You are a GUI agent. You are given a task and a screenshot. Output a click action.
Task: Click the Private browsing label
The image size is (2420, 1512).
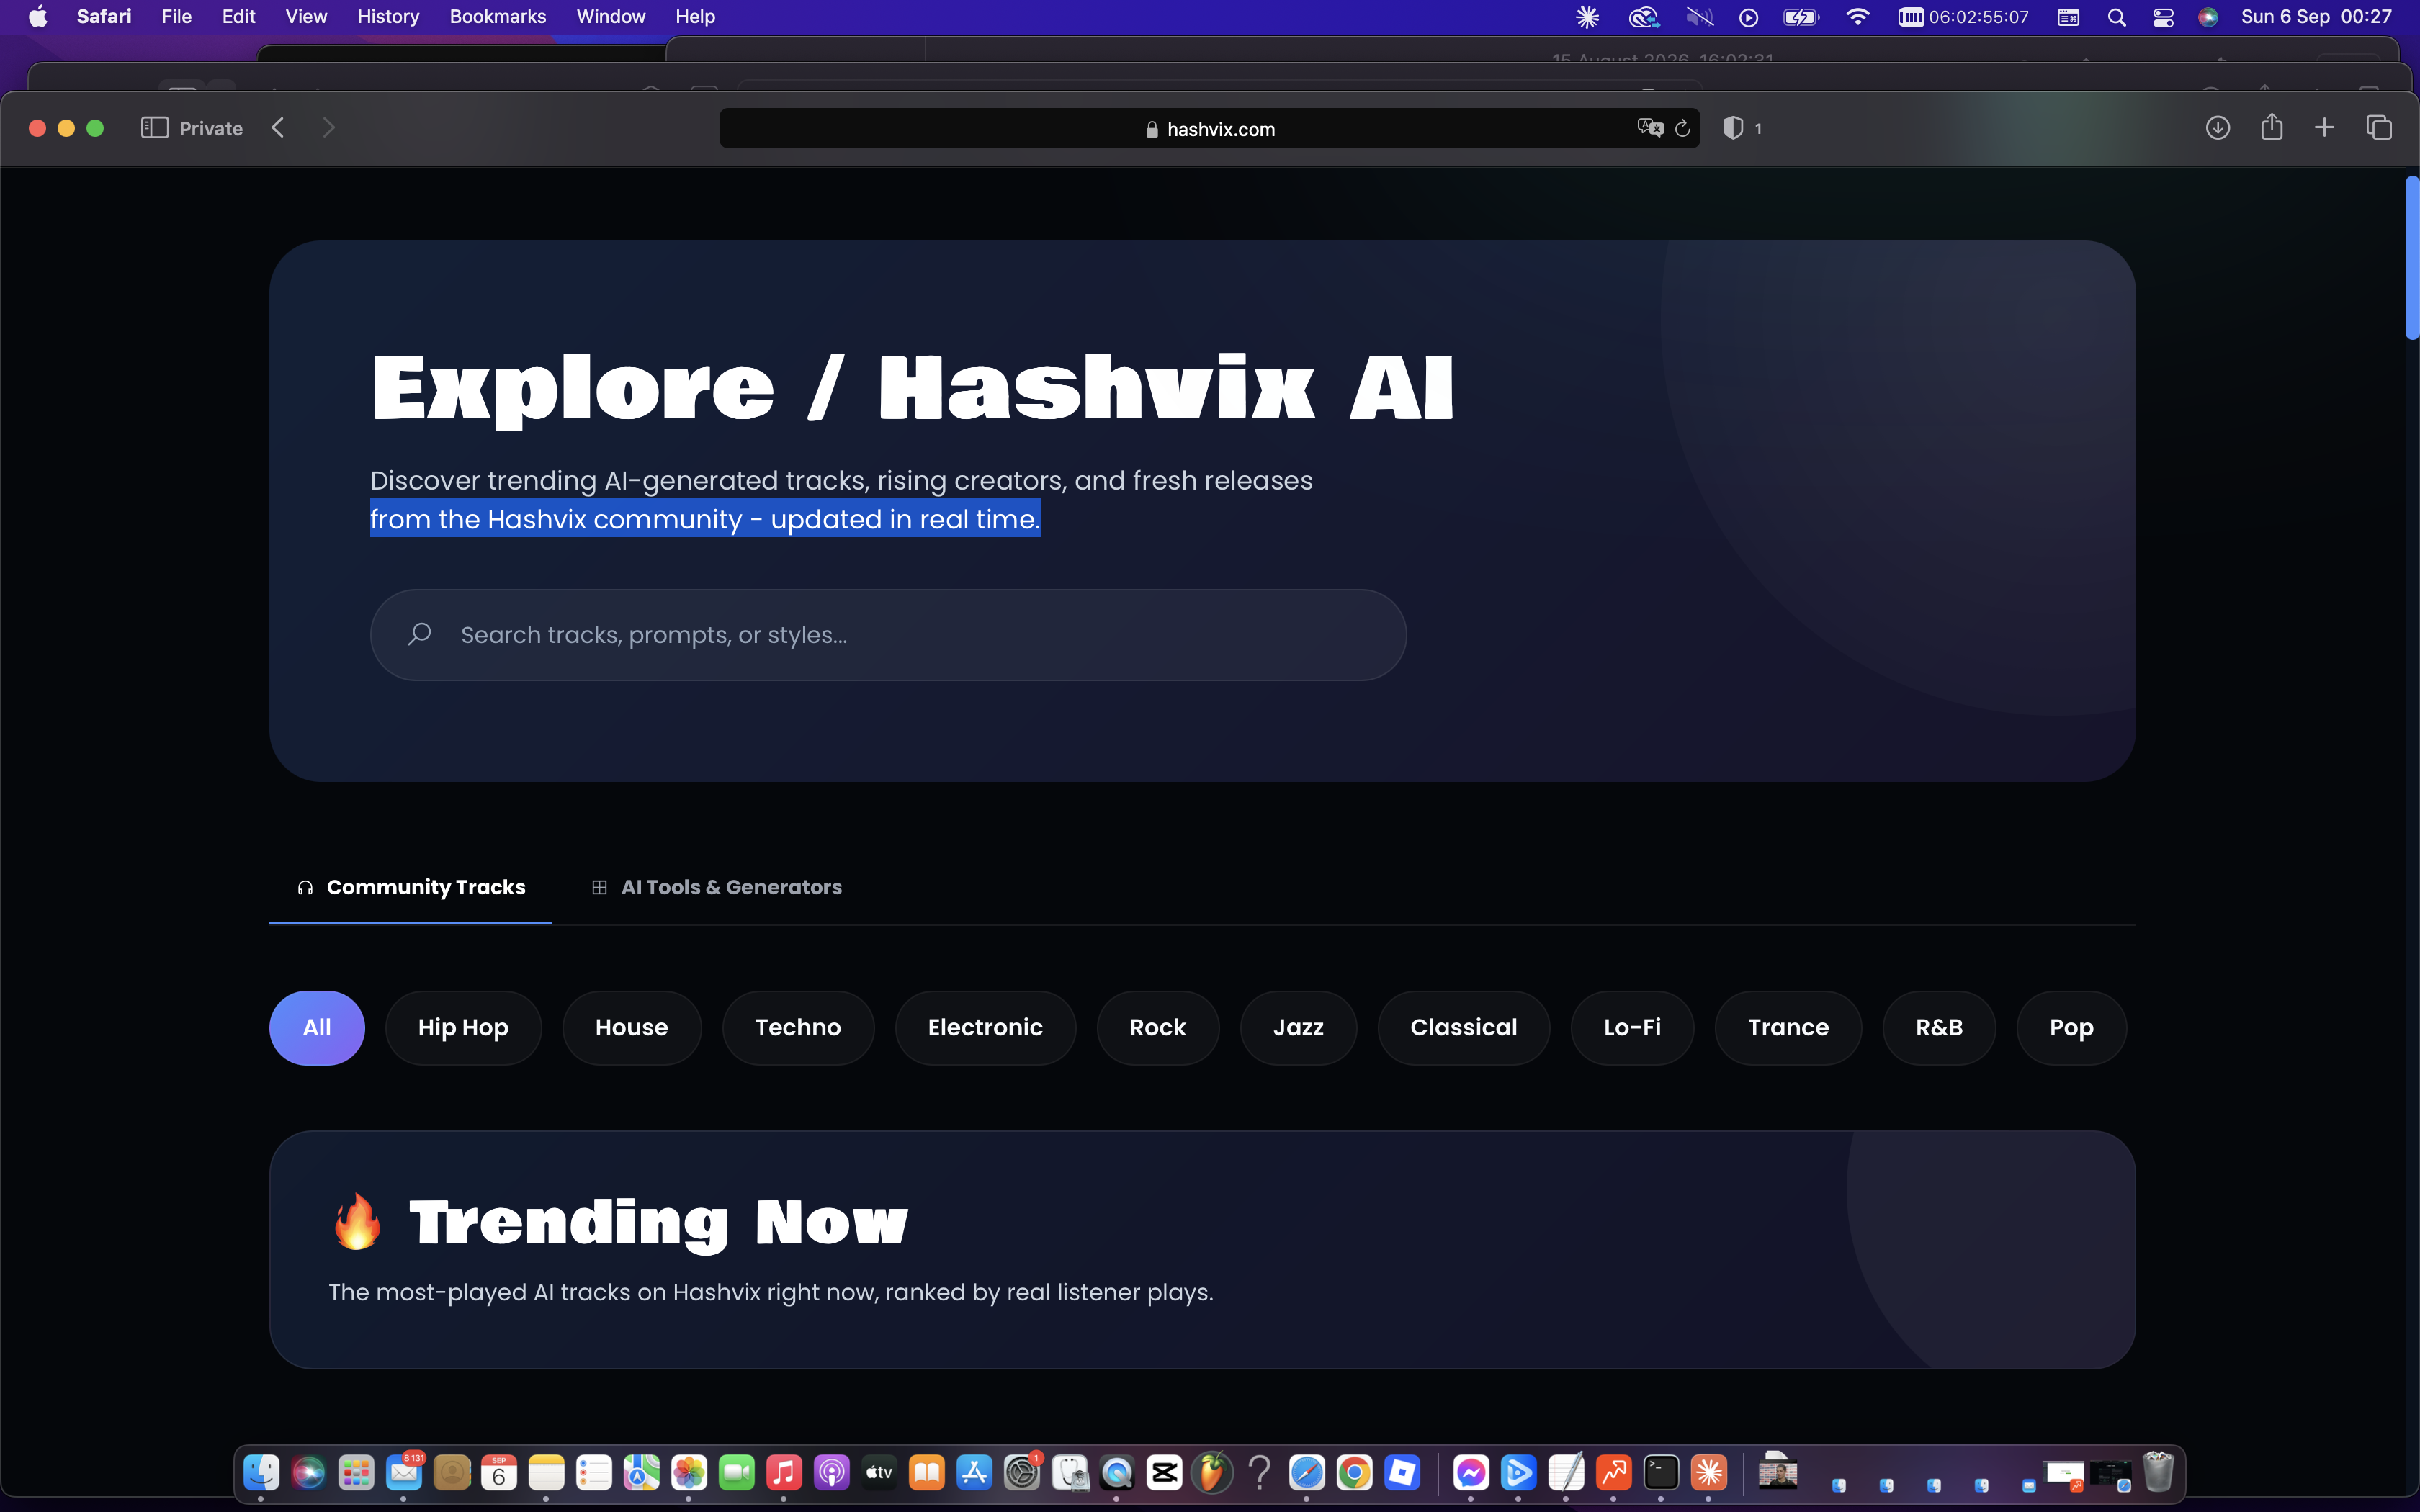211,129
